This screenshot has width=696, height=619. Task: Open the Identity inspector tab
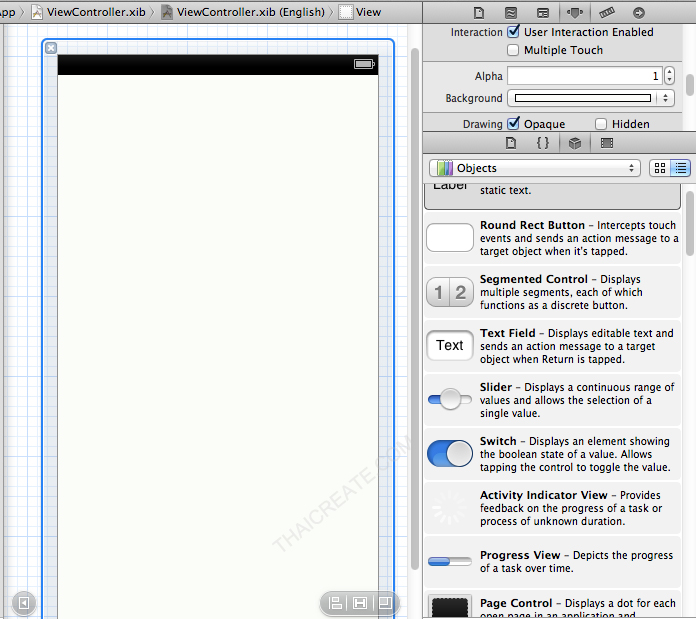click(x=542, y=13)
